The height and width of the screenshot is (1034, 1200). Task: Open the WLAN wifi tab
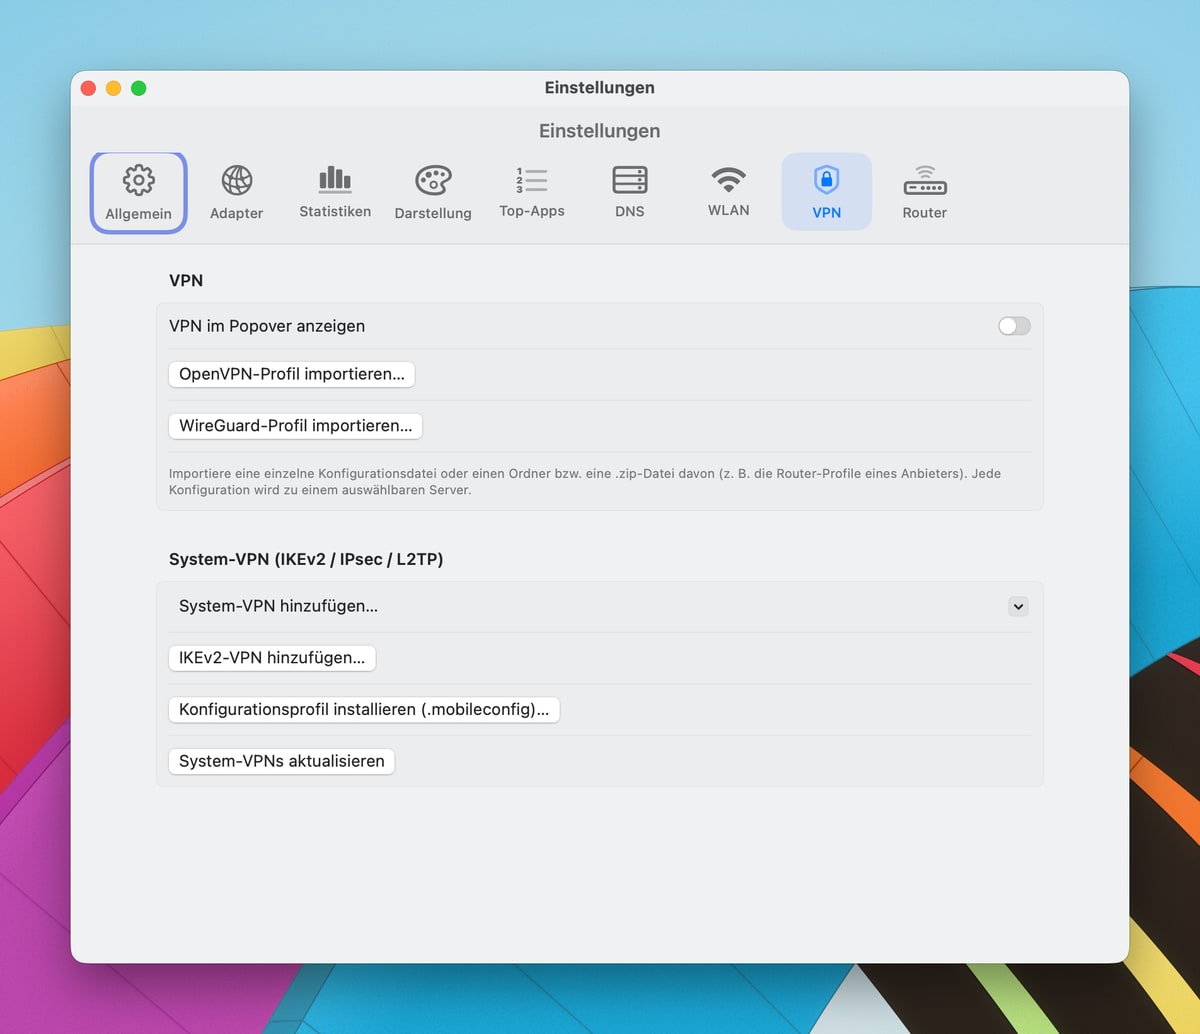point(729,193)
